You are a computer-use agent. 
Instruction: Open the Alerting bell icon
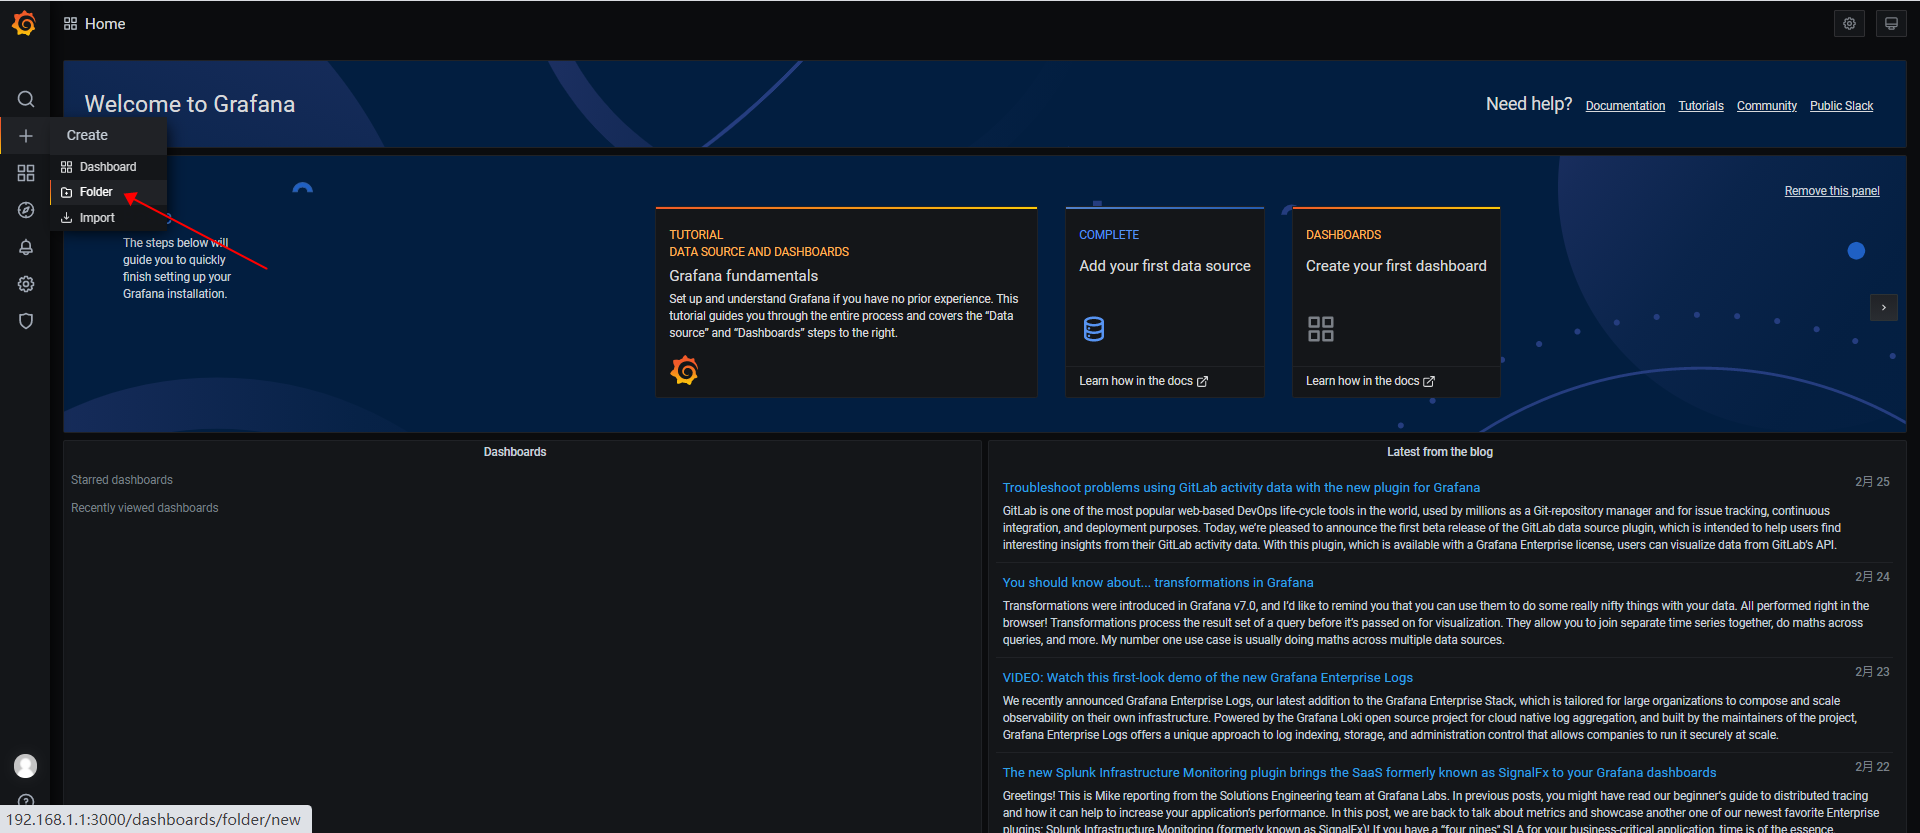(x=26, y=247)
